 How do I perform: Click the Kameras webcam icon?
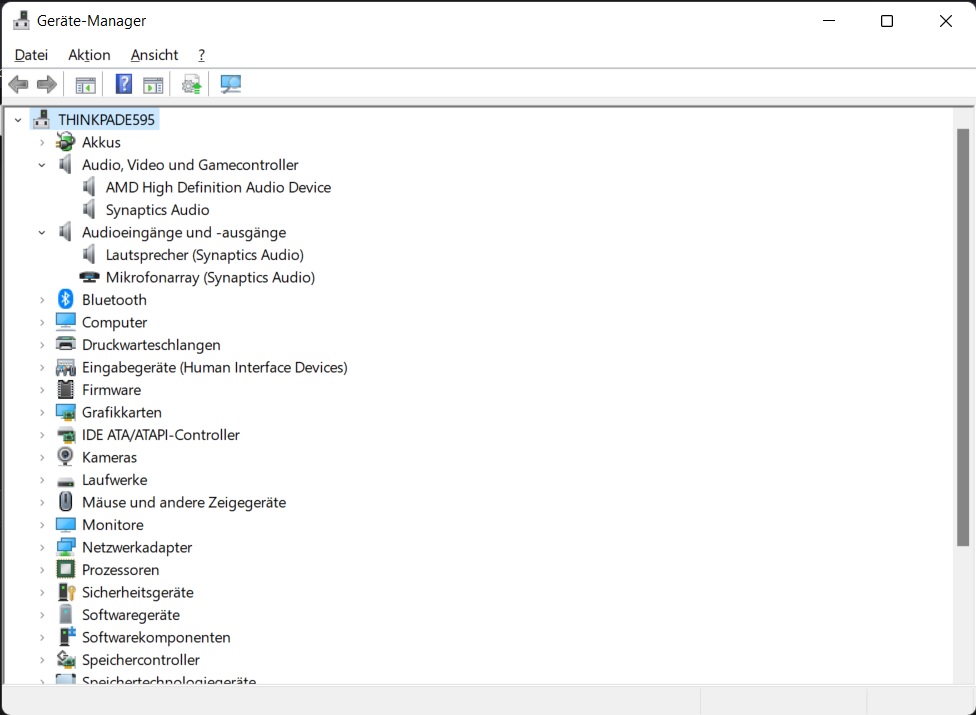coord(65,457)
